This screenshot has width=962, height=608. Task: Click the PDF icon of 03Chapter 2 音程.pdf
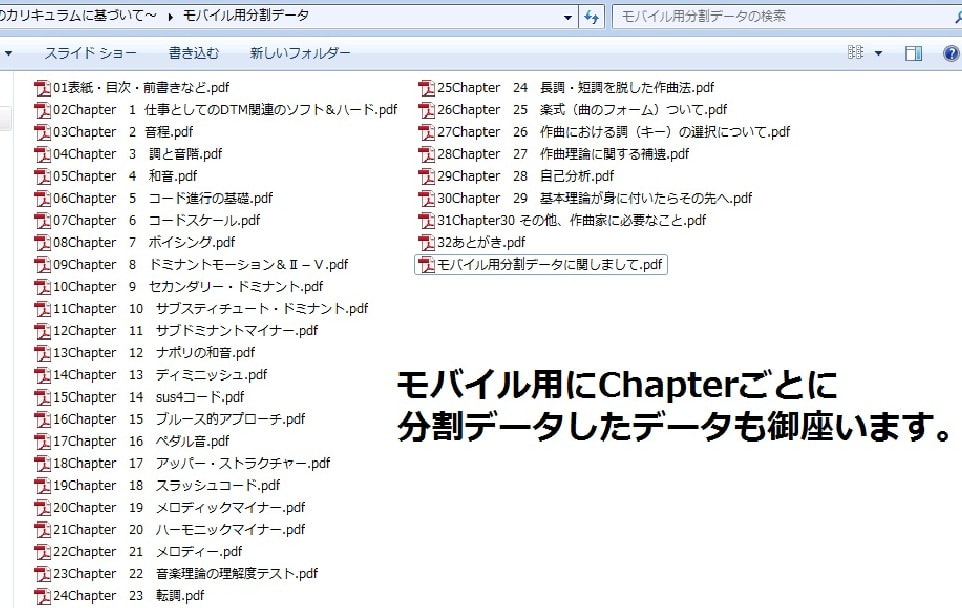tap(42, 133)
